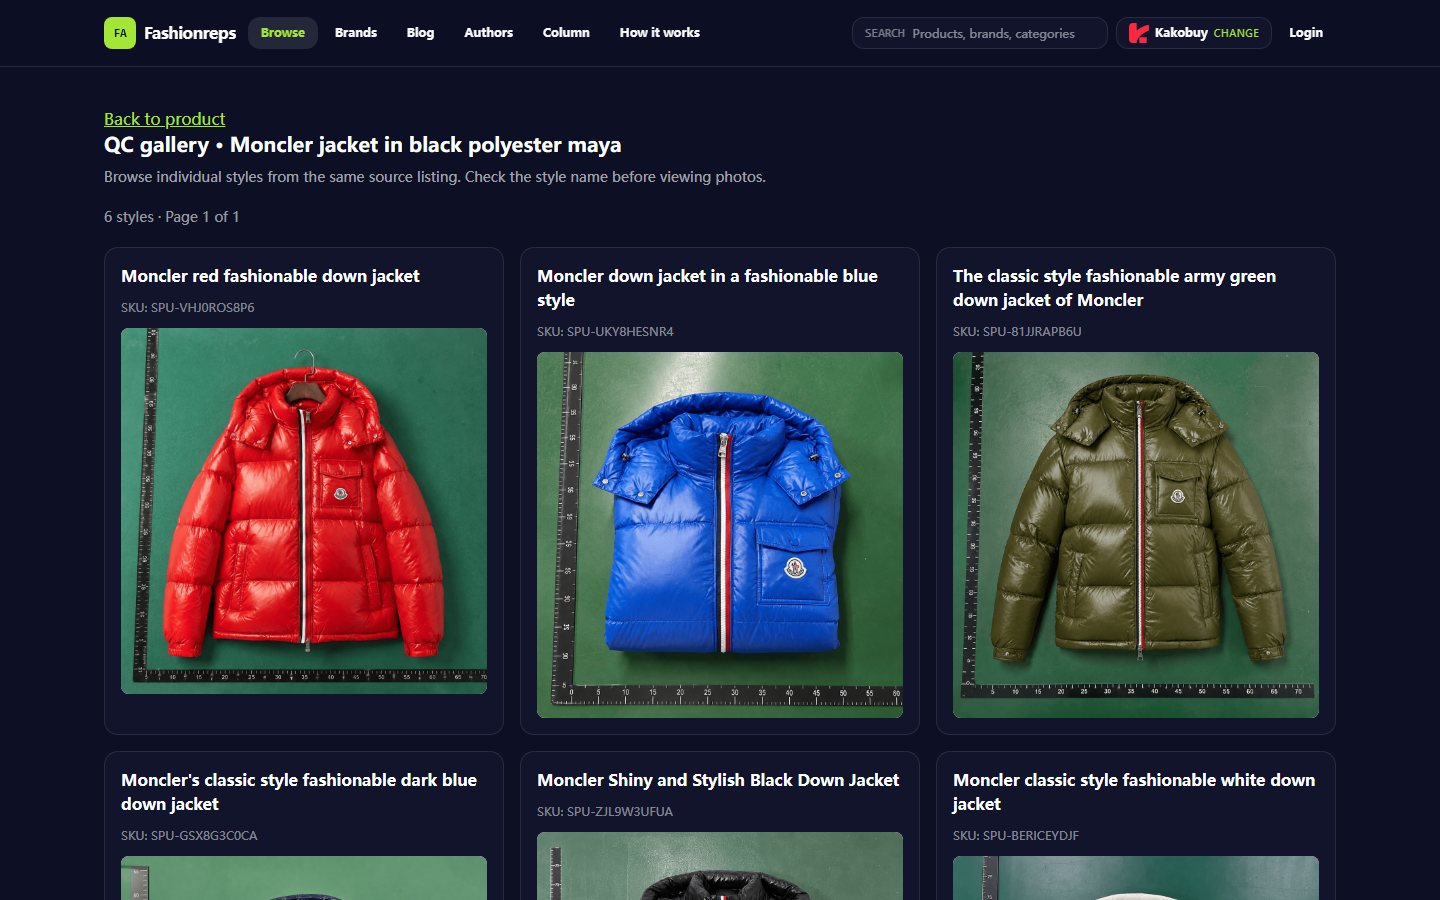Open the Column nav item
1440x900 pixels.
(x=566, y=33)
